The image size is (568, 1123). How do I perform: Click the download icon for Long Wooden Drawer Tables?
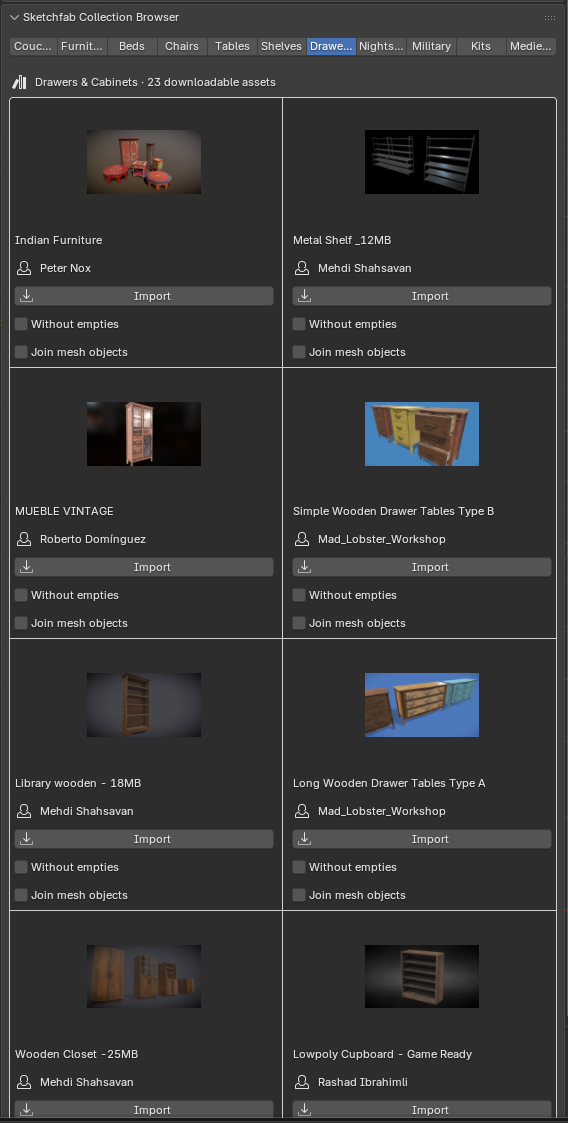304,839
